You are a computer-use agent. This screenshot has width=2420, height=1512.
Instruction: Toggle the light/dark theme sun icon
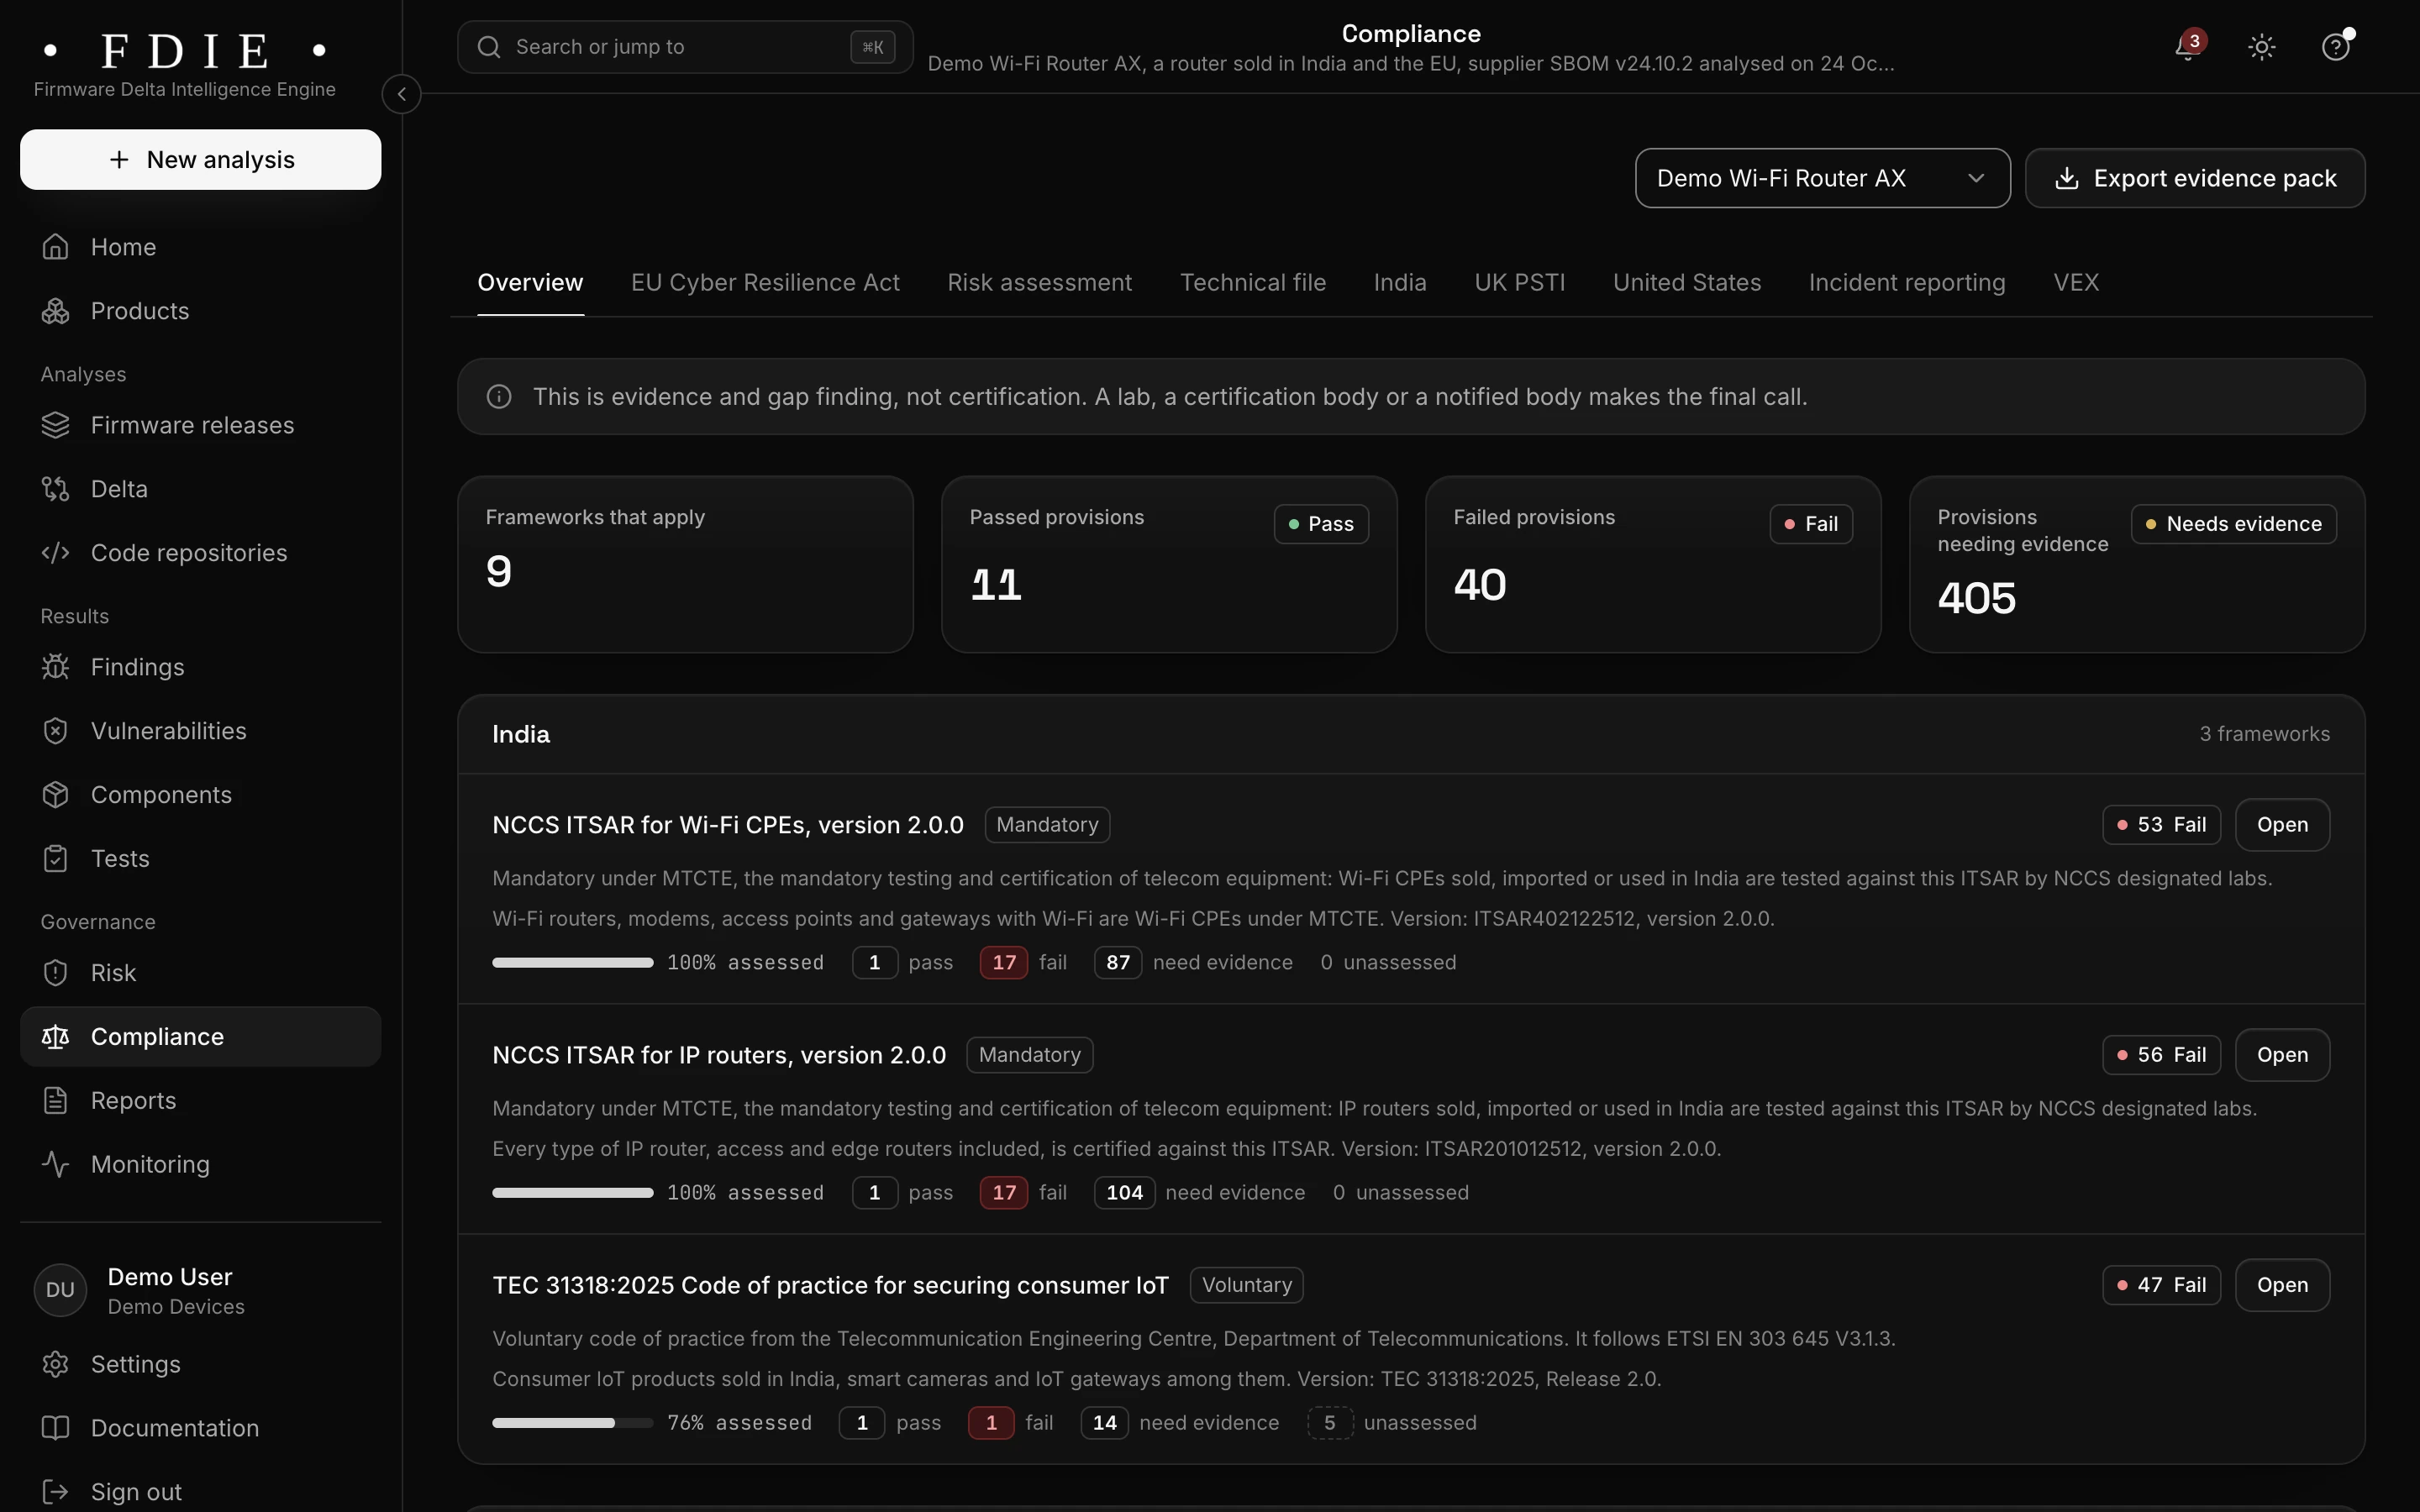2262,47
